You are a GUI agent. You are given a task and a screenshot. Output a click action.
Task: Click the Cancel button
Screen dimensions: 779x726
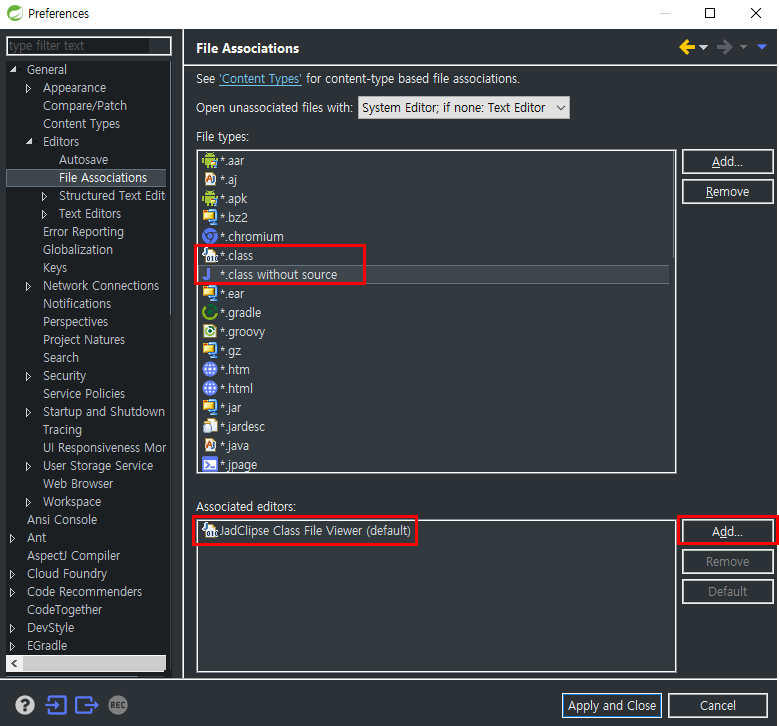point(717,705)
